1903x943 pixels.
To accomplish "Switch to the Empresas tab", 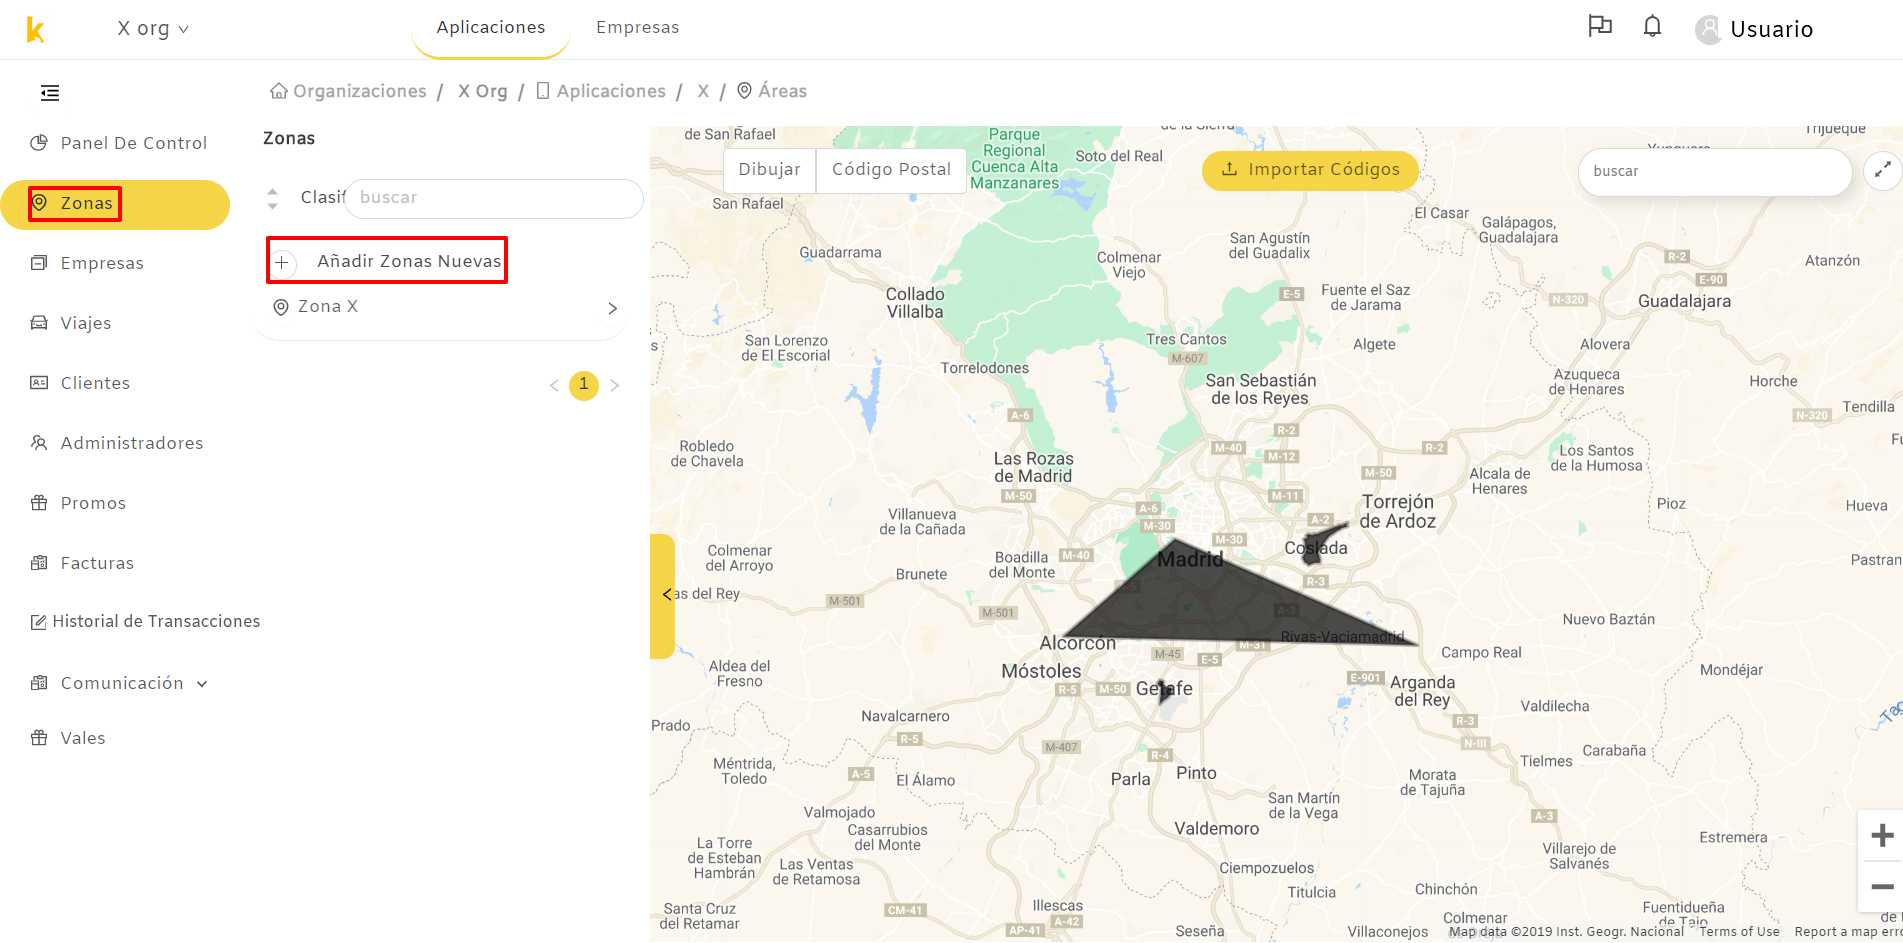I will (x=637, y=27).
